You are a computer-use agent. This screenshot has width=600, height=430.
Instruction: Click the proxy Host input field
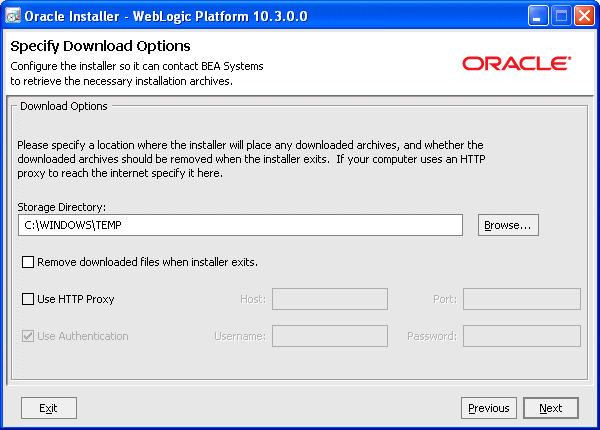[330, 299]
